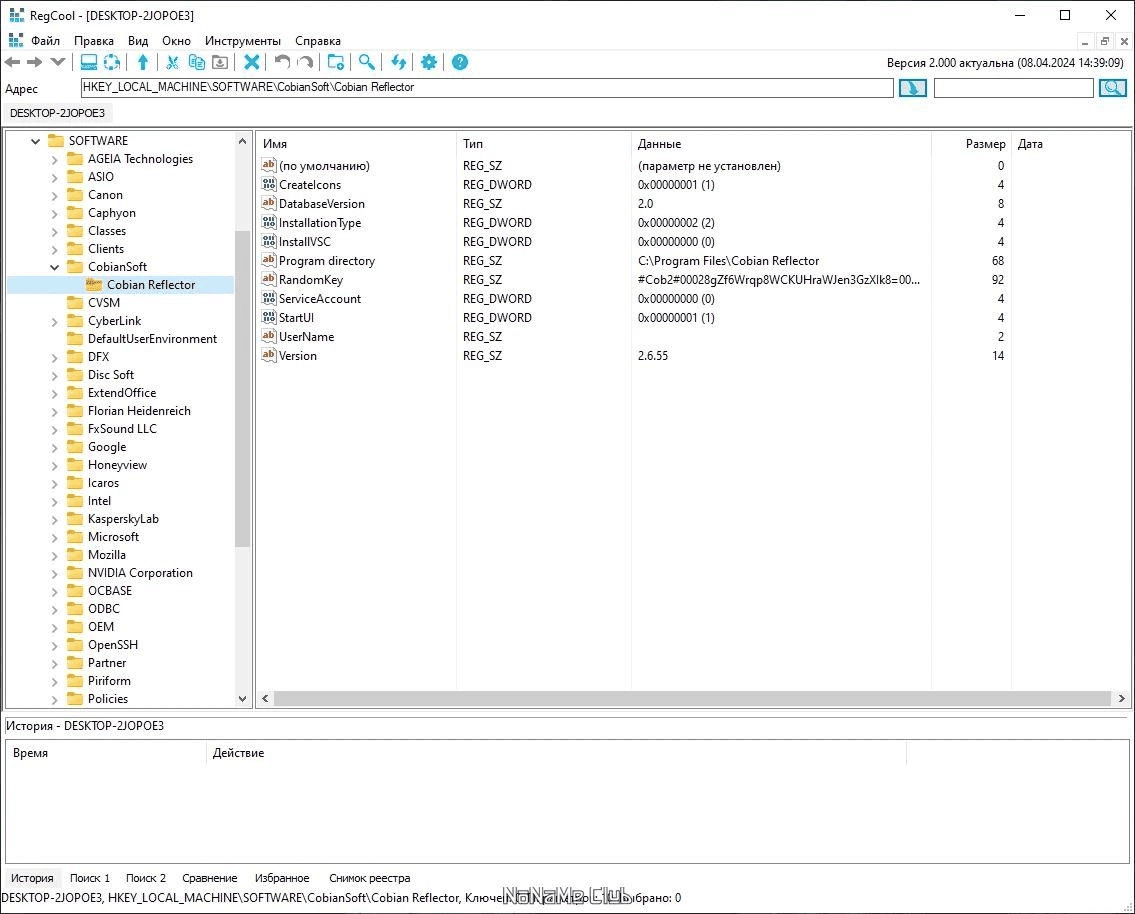The width and height of the screenshot is (1135, 914).
Task: Open the Вид menu
Action: click(x=138, y=41)
